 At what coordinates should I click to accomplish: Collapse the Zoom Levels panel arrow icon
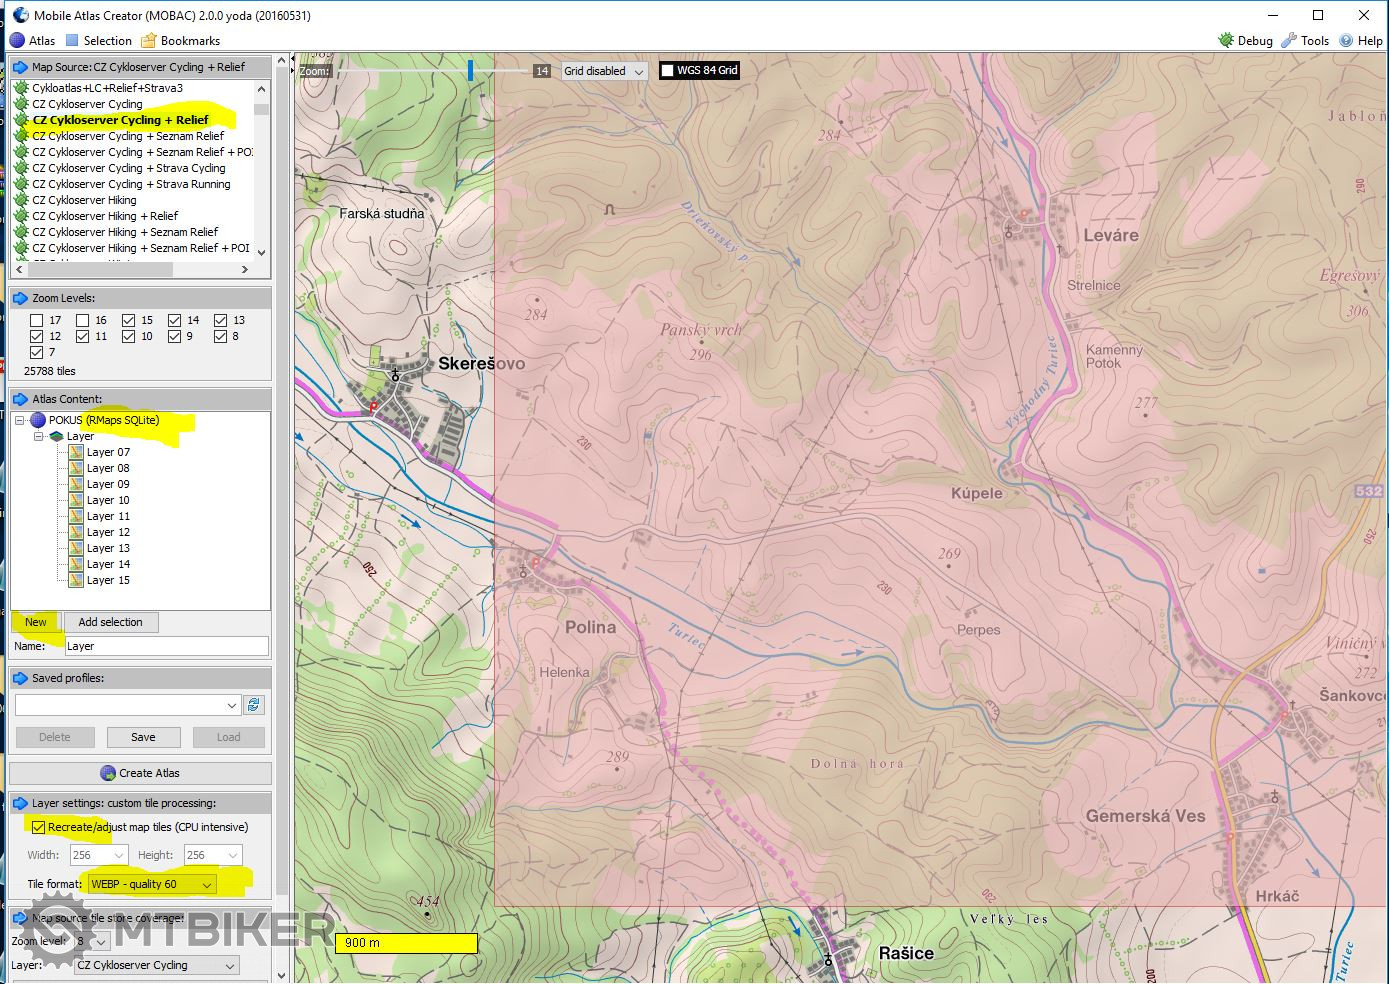[x=20, y=298]
